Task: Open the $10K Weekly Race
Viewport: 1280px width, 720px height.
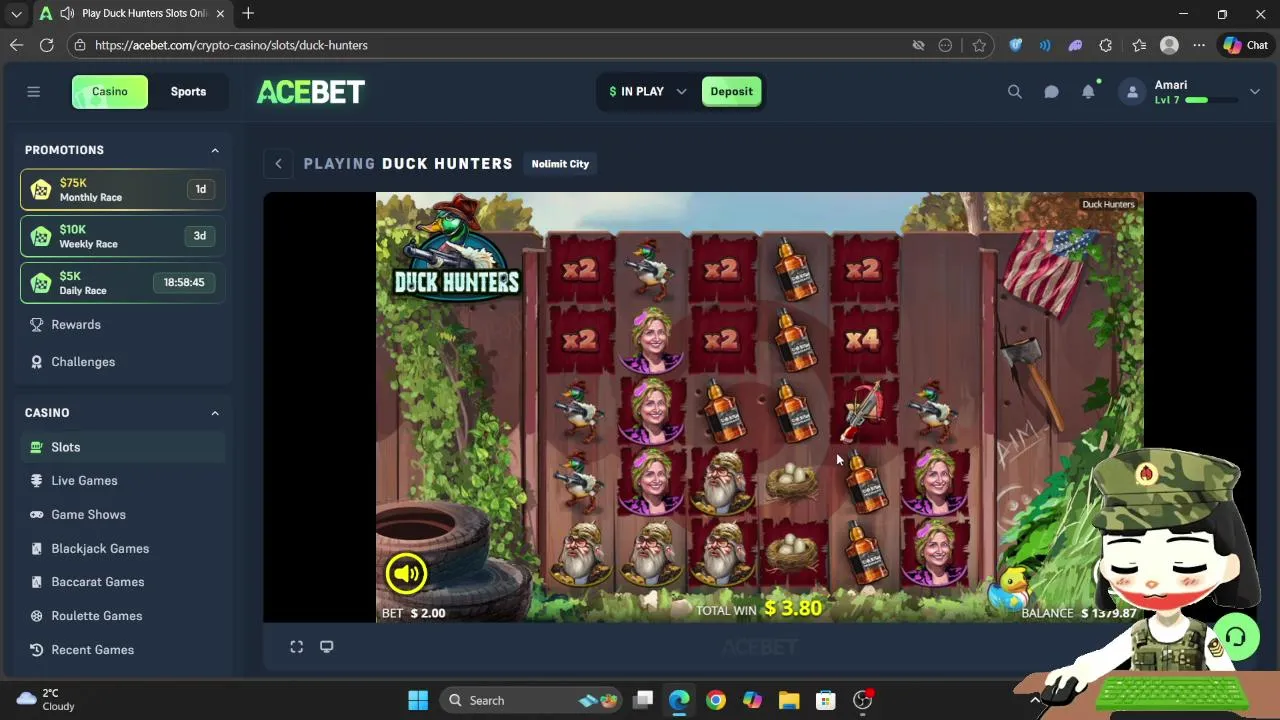Action: click(x=122, y=236)
